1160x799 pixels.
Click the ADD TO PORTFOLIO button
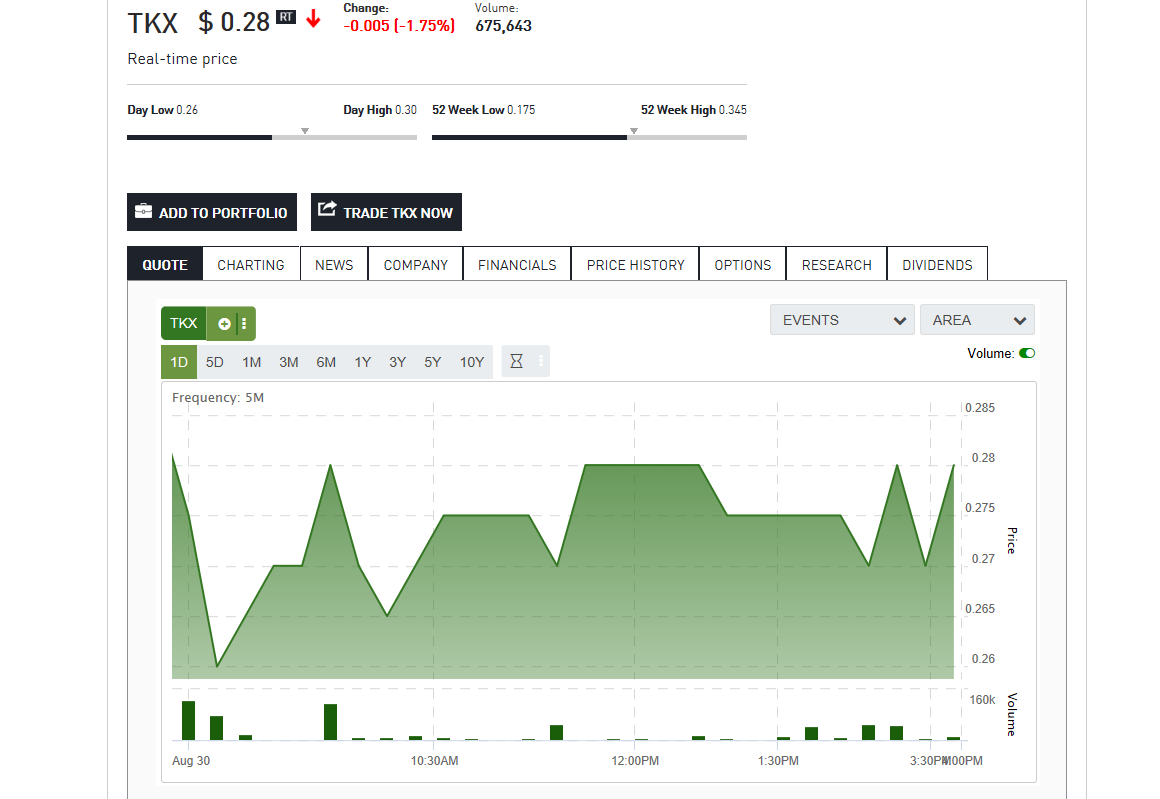coord(211,211)
